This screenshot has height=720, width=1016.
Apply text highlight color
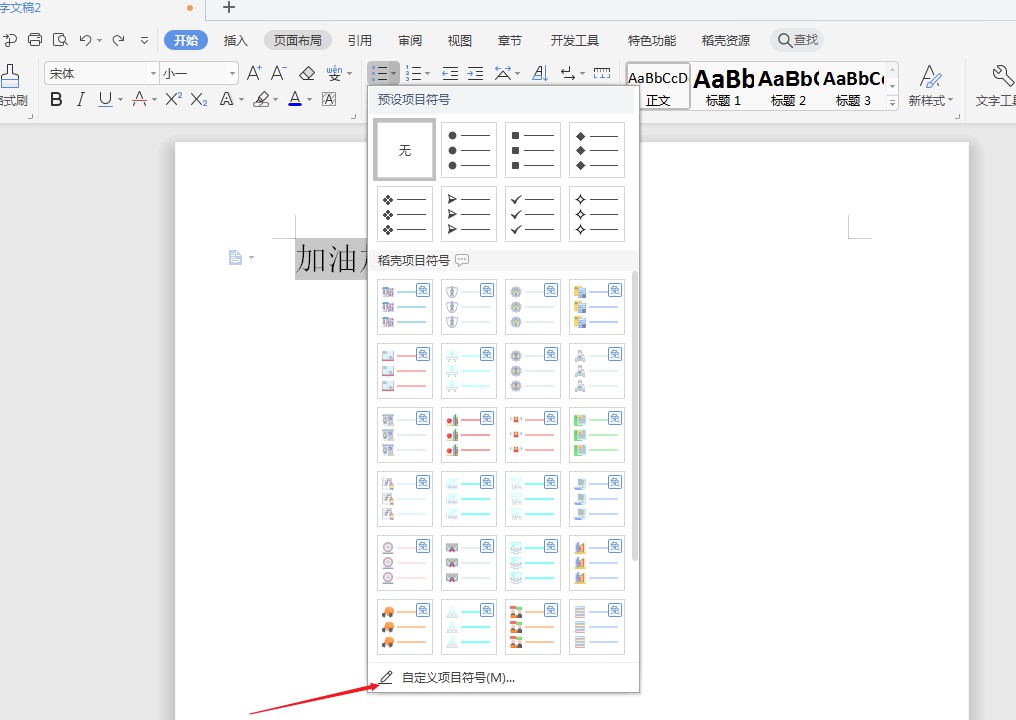tap(261, 99)
